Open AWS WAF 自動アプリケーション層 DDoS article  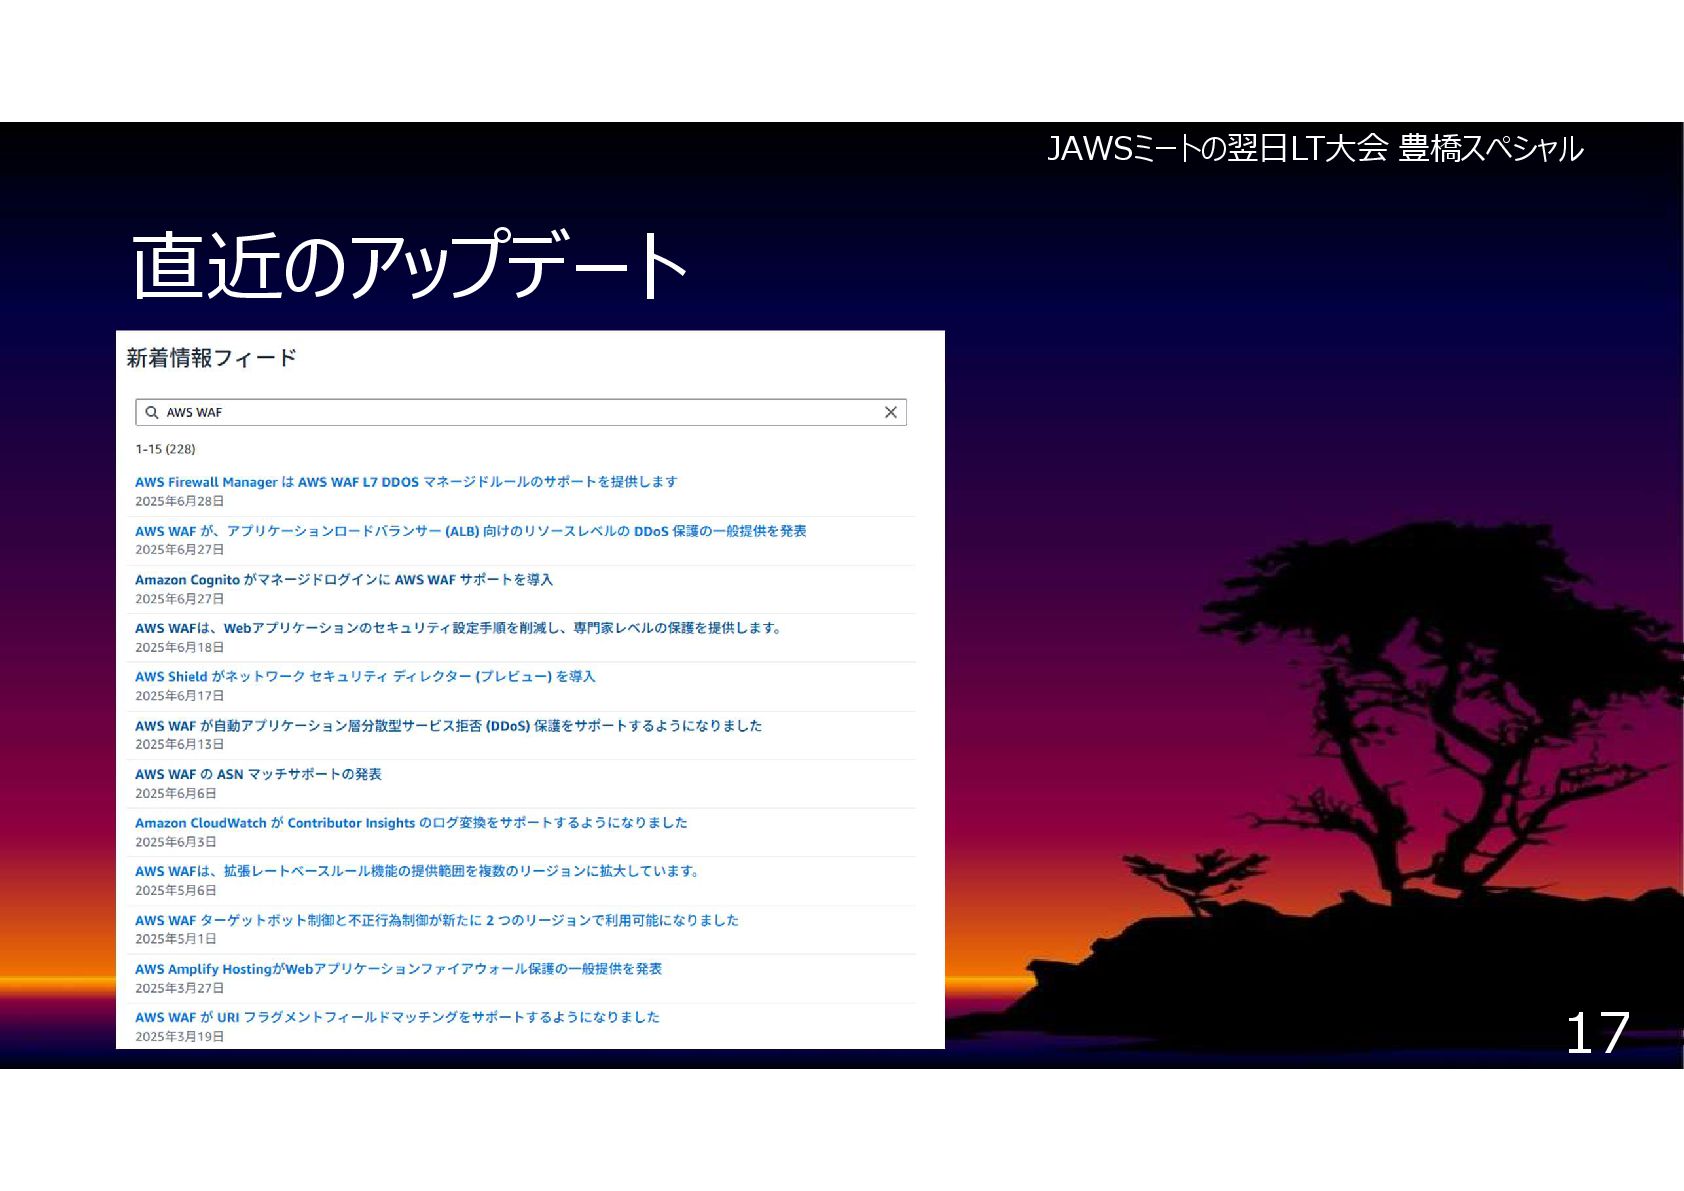pyautogui.click(x=448, y=726)
